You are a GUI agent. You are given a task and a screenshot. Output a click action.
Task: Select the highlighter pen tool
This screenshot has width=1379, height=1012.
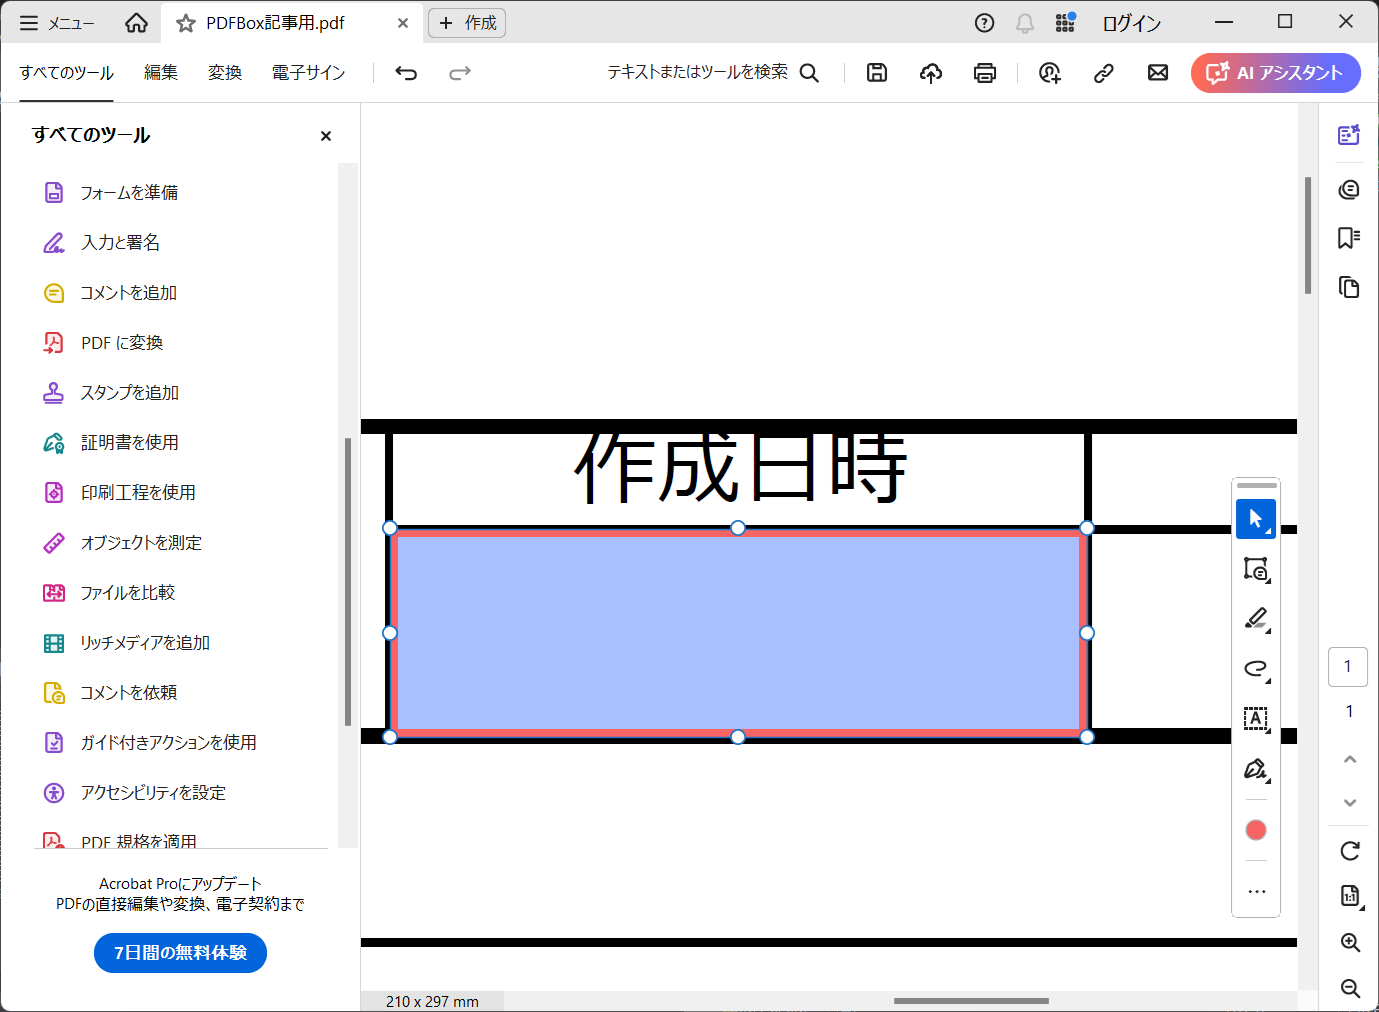pos(1256,619)
